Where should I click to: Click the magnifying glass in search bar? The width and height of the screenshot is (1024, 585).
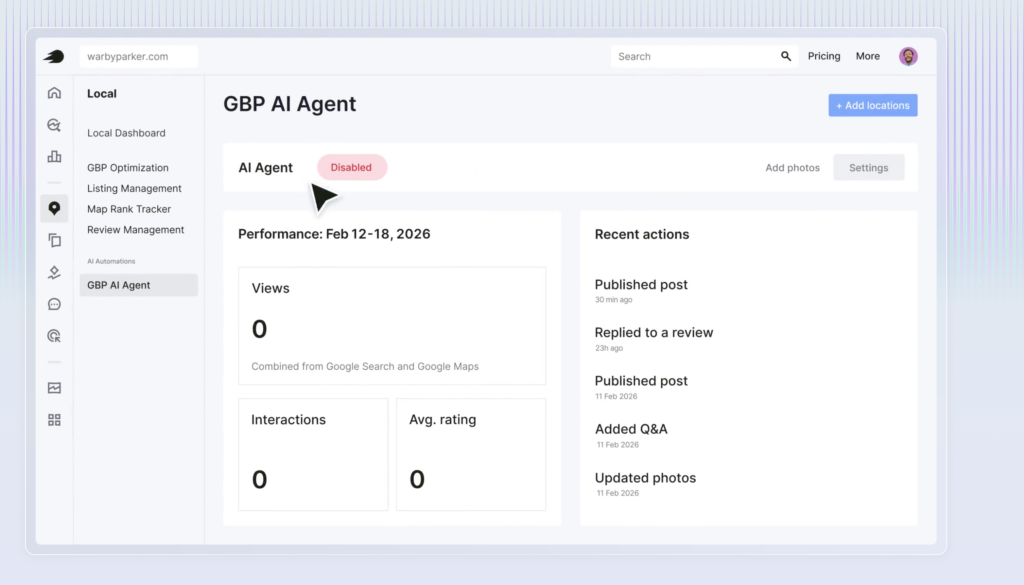point(786,56)
